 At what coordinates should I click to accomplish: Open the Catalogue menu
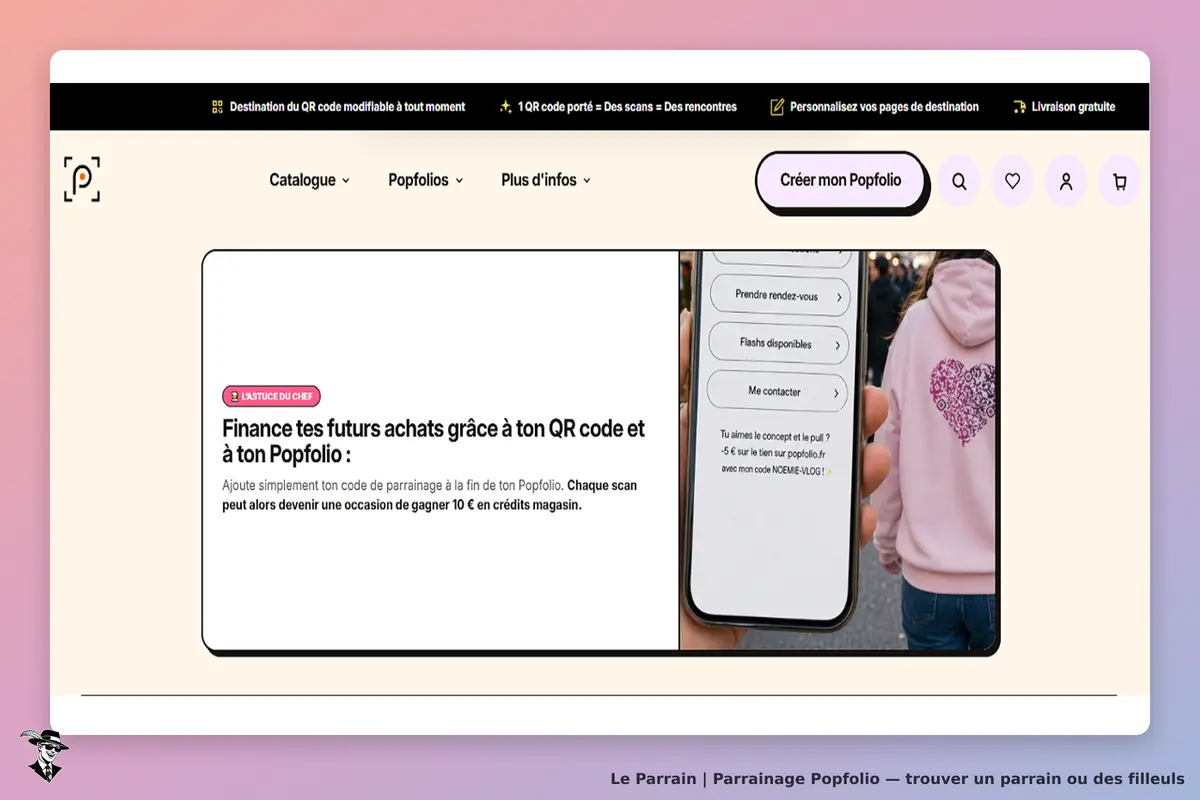coord(309,180)
